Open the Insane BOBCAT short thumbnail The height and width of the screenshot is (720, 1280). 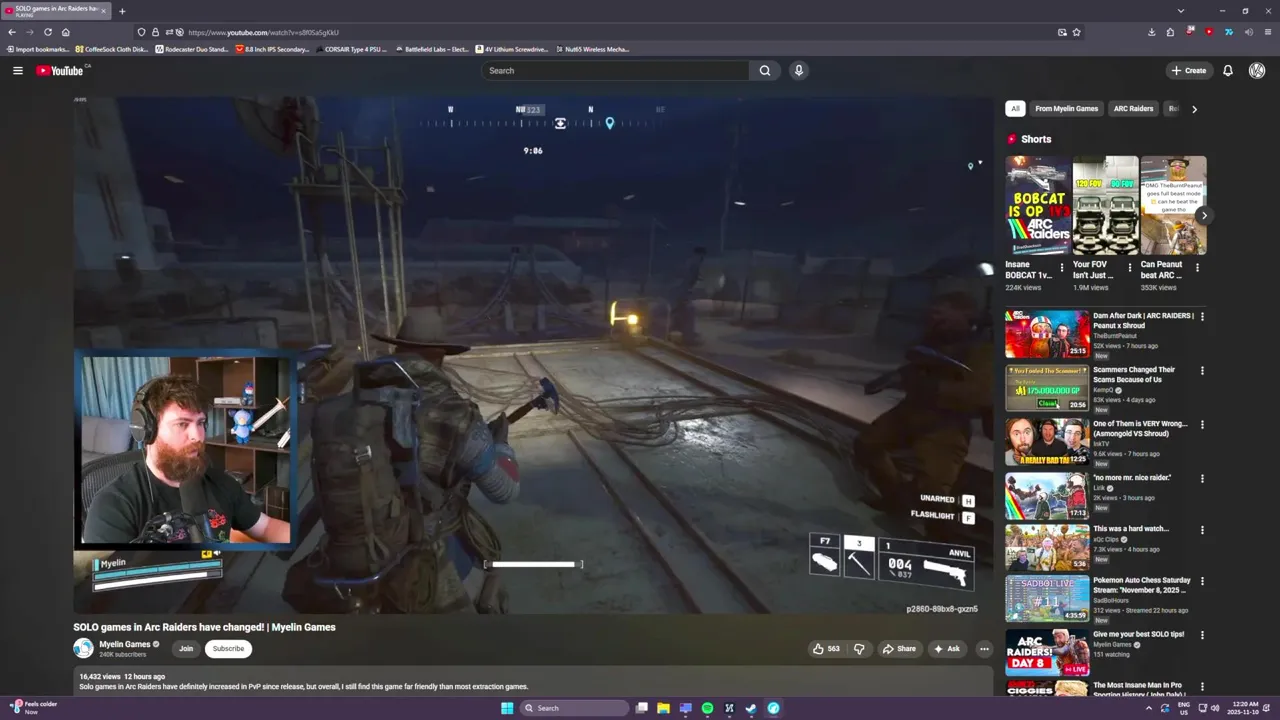click(1038, 205)
